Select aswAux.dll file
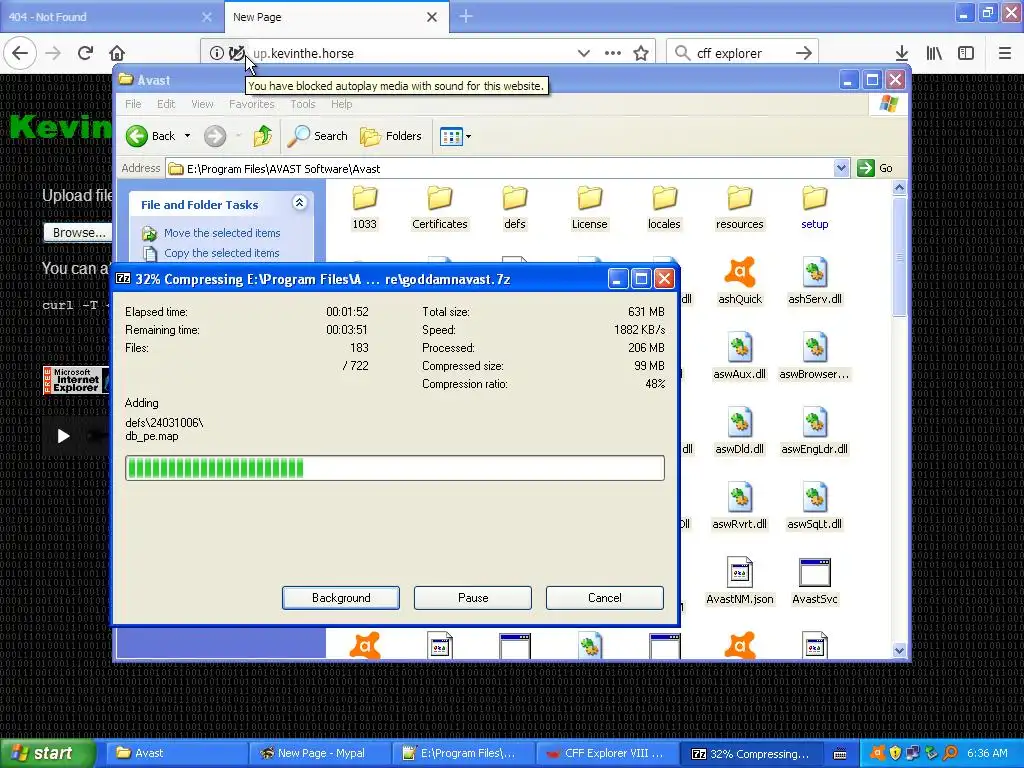Viewport: 1024px width, 768px height. 740,357
